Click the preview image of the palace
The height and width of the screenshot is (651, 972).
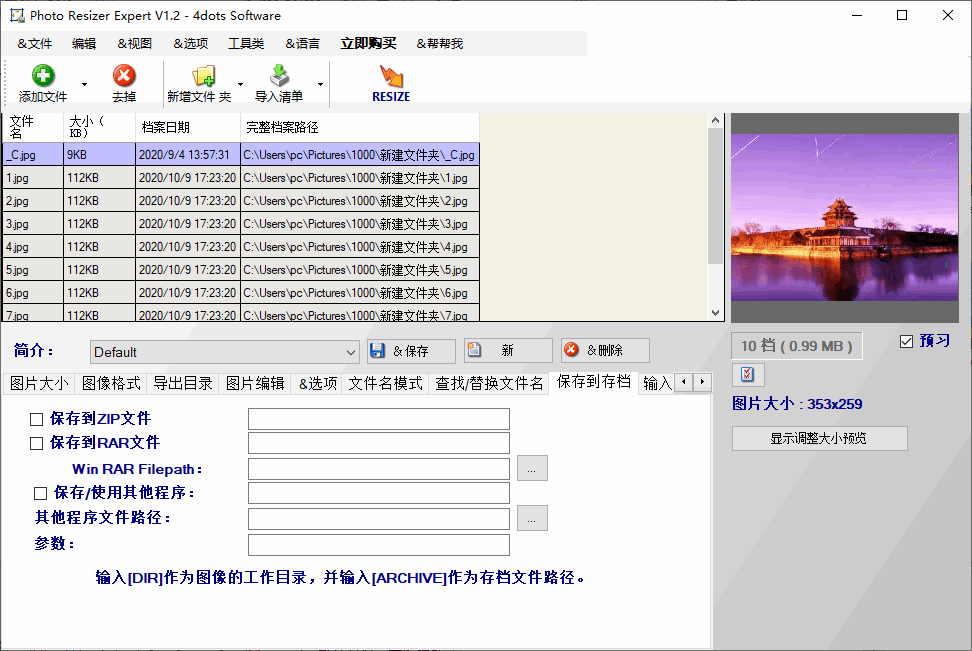coord(844,218)
